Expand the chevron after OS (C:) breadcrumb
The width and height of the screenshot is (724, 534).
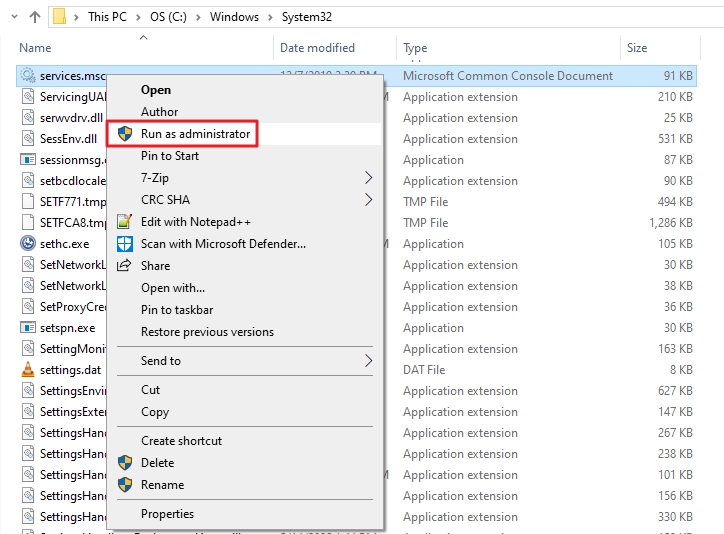[x=198, y=18]
